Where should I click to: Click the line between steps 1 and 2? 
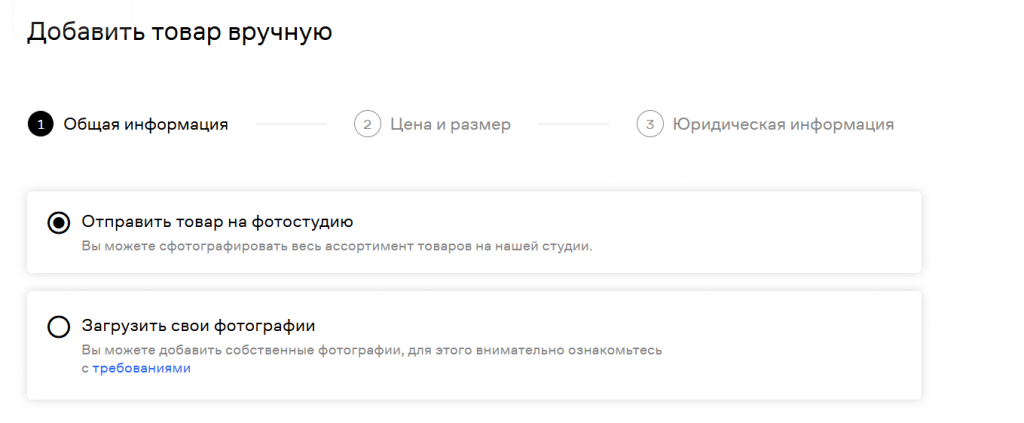290,125
